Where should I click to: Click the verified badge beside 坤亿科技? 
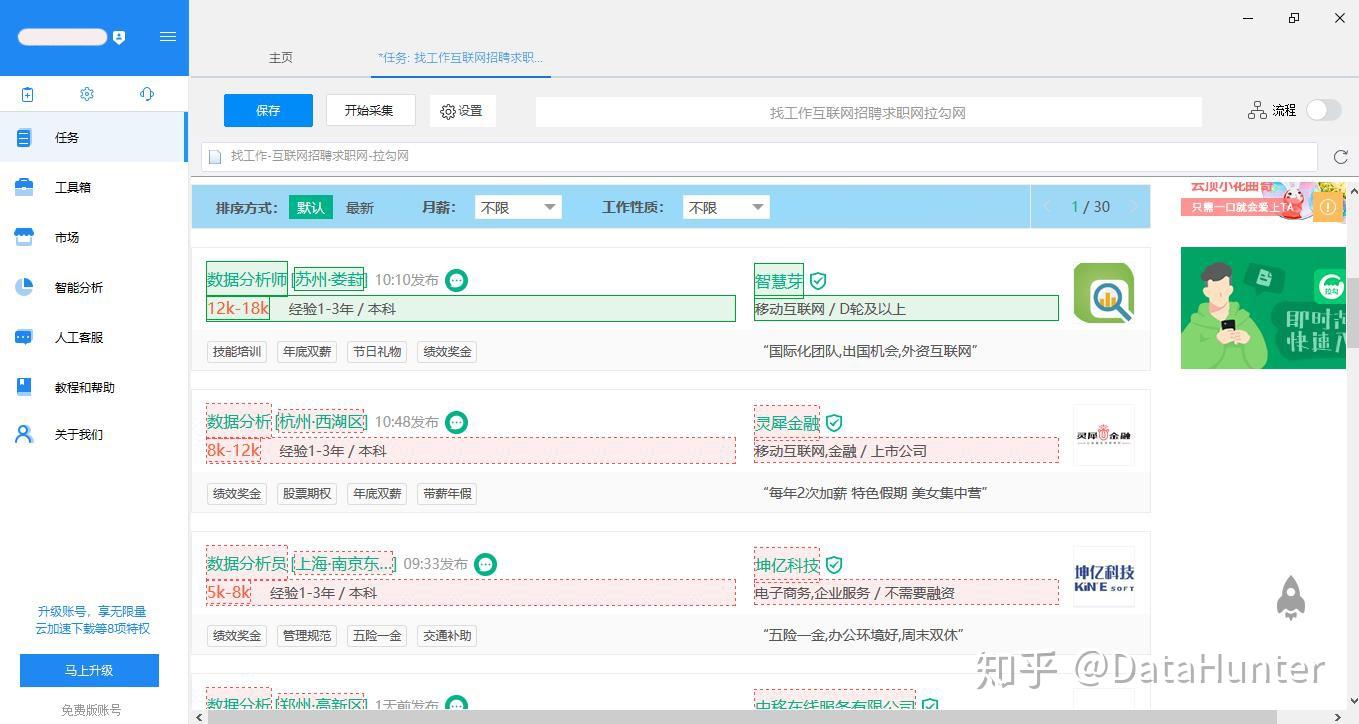click(834, 565)
